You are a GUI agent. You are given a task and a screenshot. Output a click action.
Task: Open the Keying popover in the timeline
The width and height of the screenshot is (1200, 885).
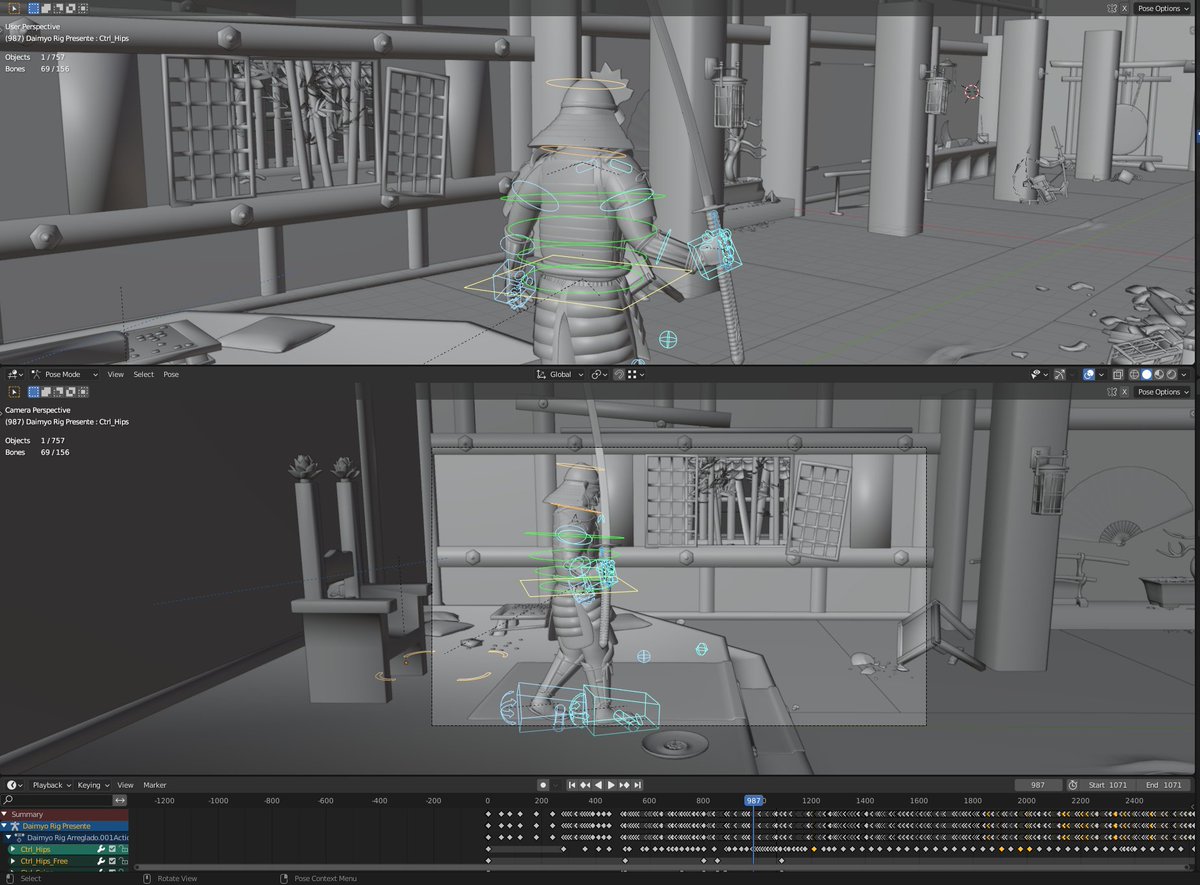pos(93,785)
